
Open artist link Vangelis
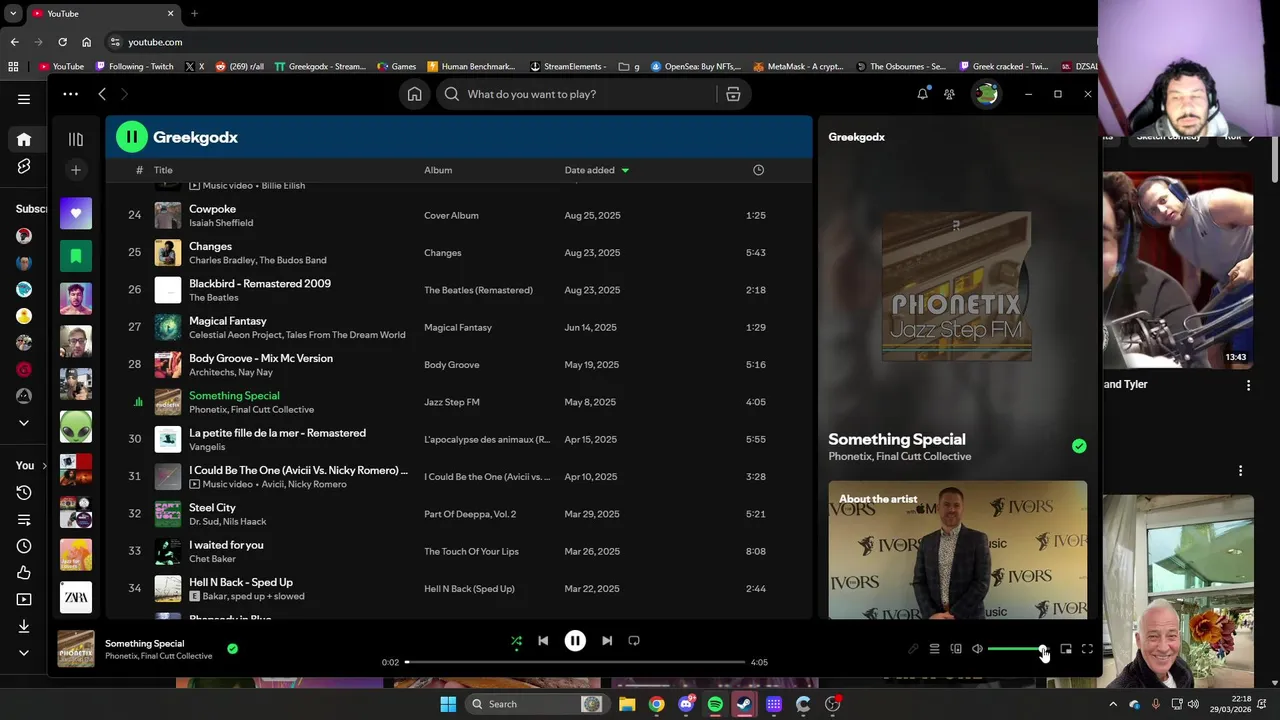tap(207, 447)
